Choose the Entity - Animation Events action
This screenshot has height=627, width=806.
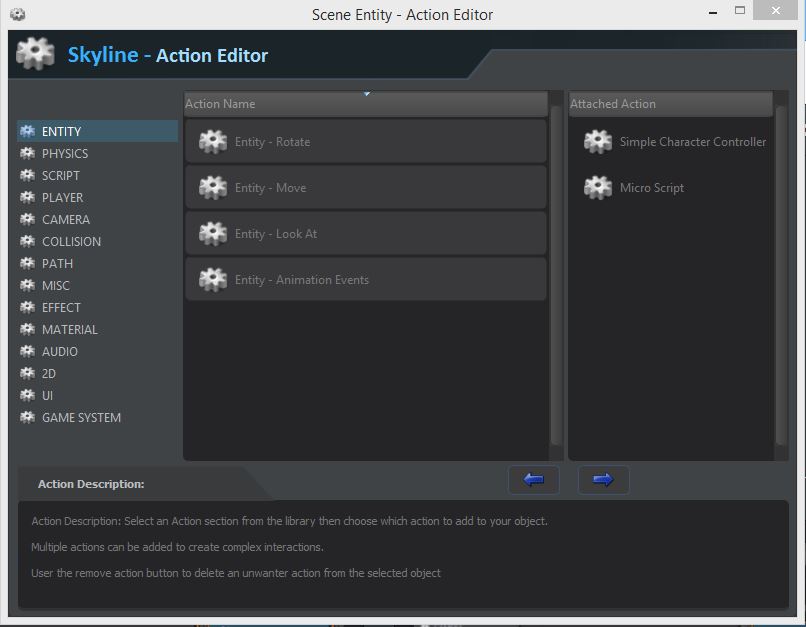[x=365, y=279]
